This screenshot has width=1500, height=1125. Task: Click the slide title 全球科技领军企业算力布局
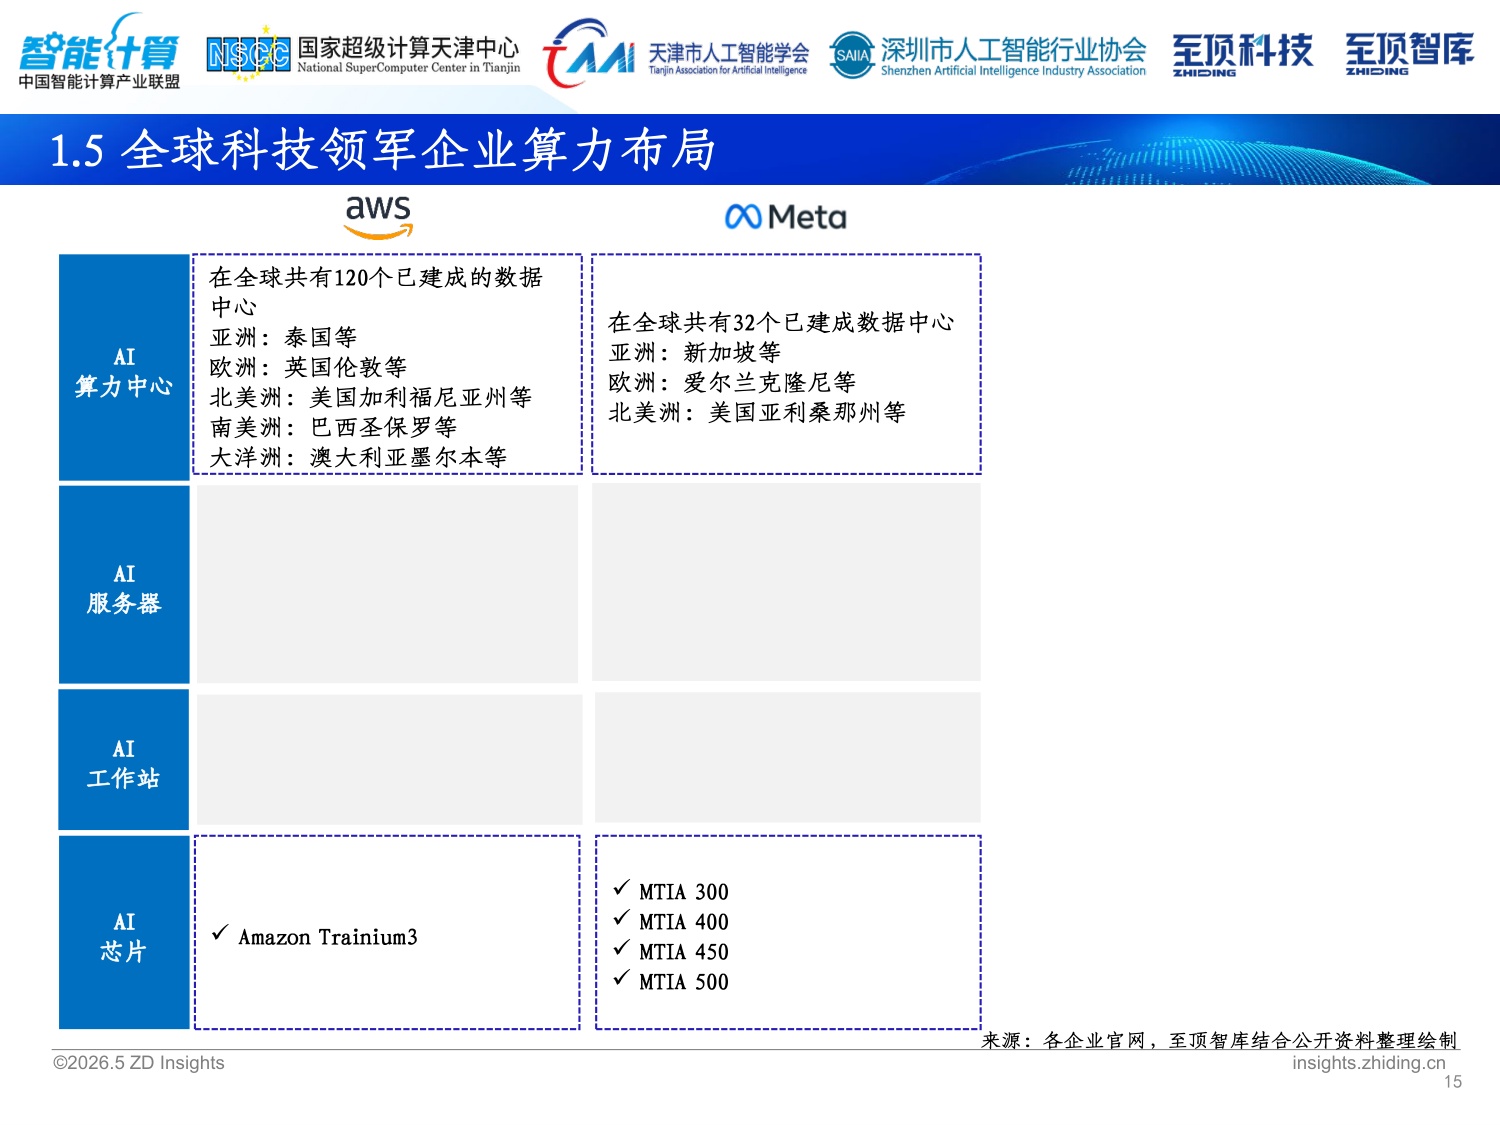tap(418, 150)
